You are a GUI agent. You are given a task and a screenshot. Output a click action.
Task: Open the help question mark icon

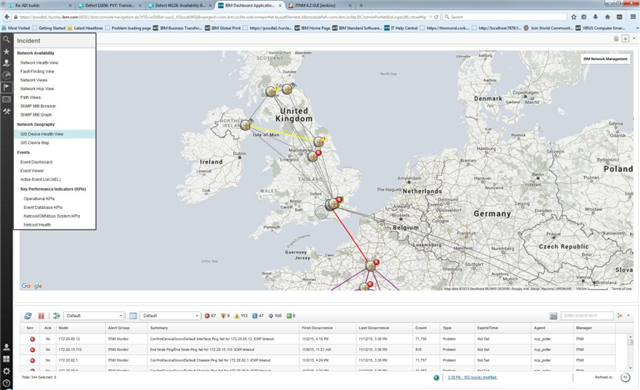[6, 383]
